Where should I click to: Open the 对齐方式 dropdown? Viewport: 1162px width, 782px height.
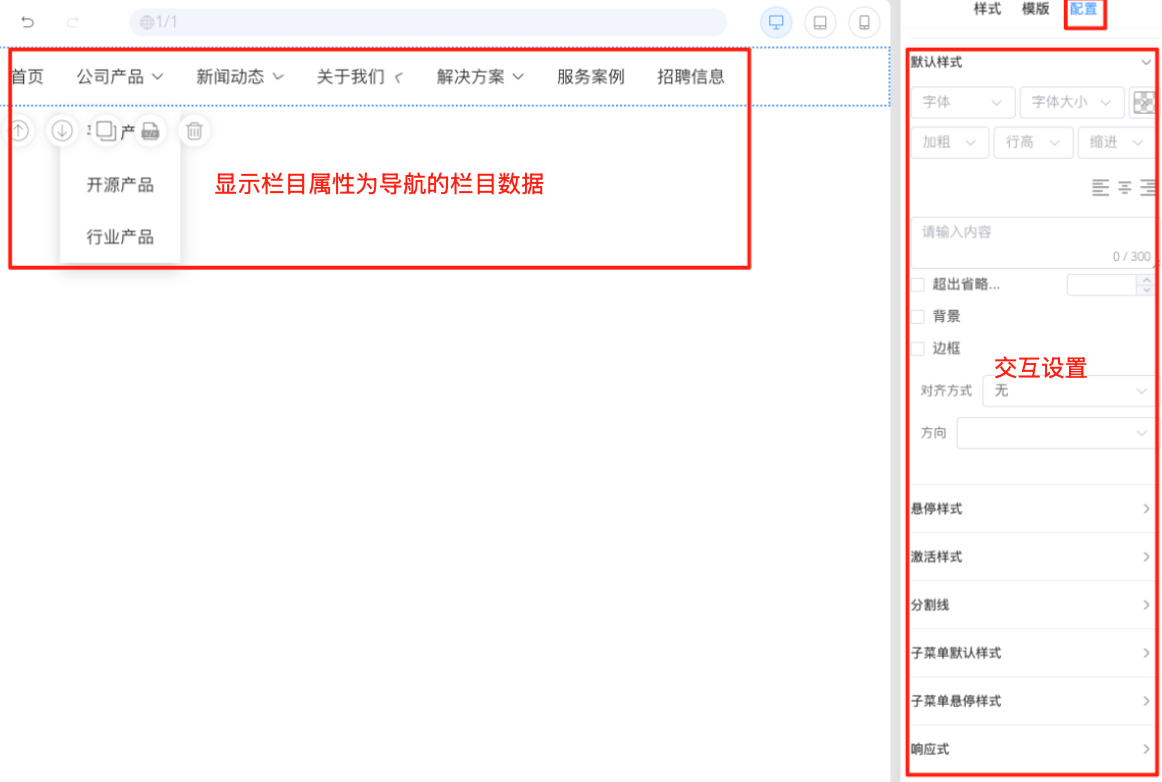click(x=1069, y=391)
